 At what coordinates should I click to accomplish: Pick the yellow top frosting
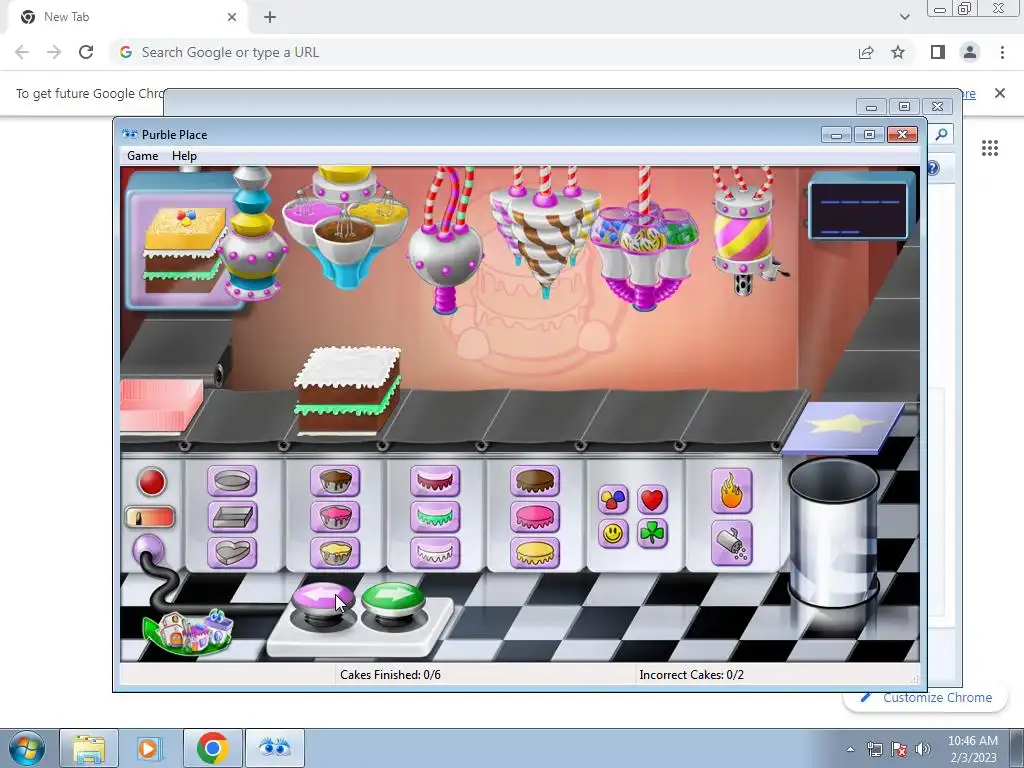point(535,552)
